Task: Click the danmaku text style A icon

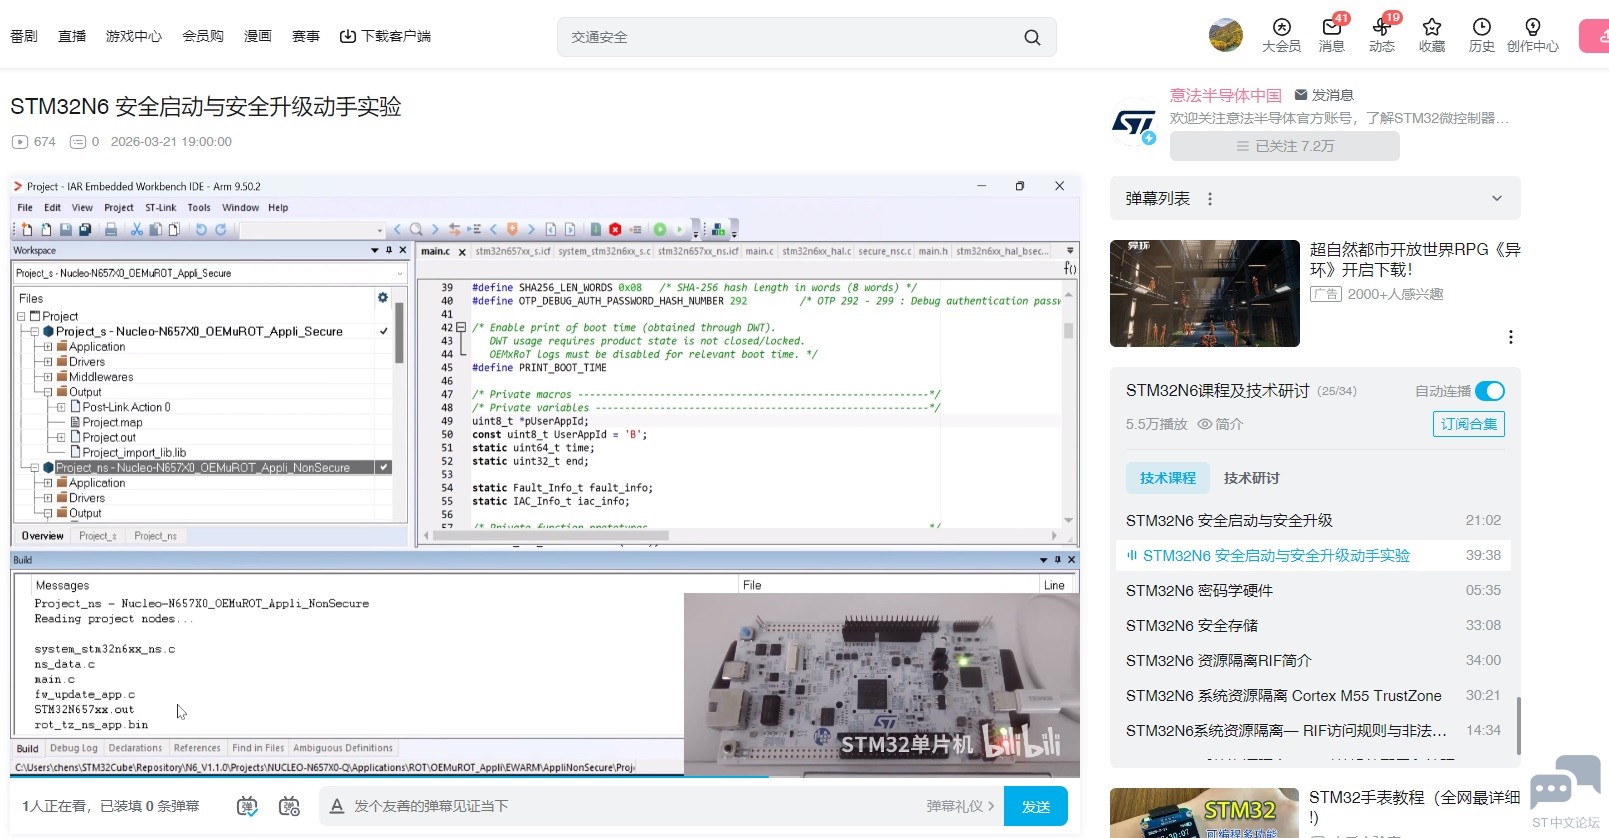Action: click(x=337, y=806)
